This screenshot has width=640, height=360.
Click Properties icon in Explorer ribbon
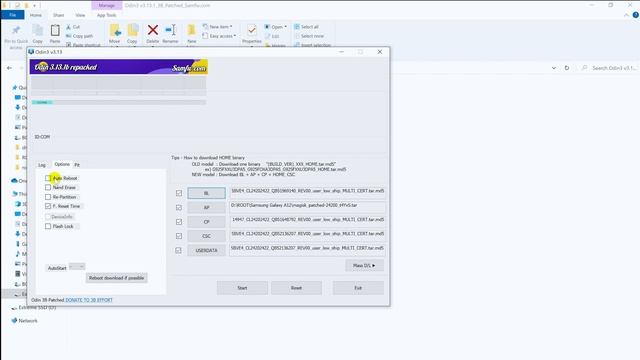click(x=252, y=31)
